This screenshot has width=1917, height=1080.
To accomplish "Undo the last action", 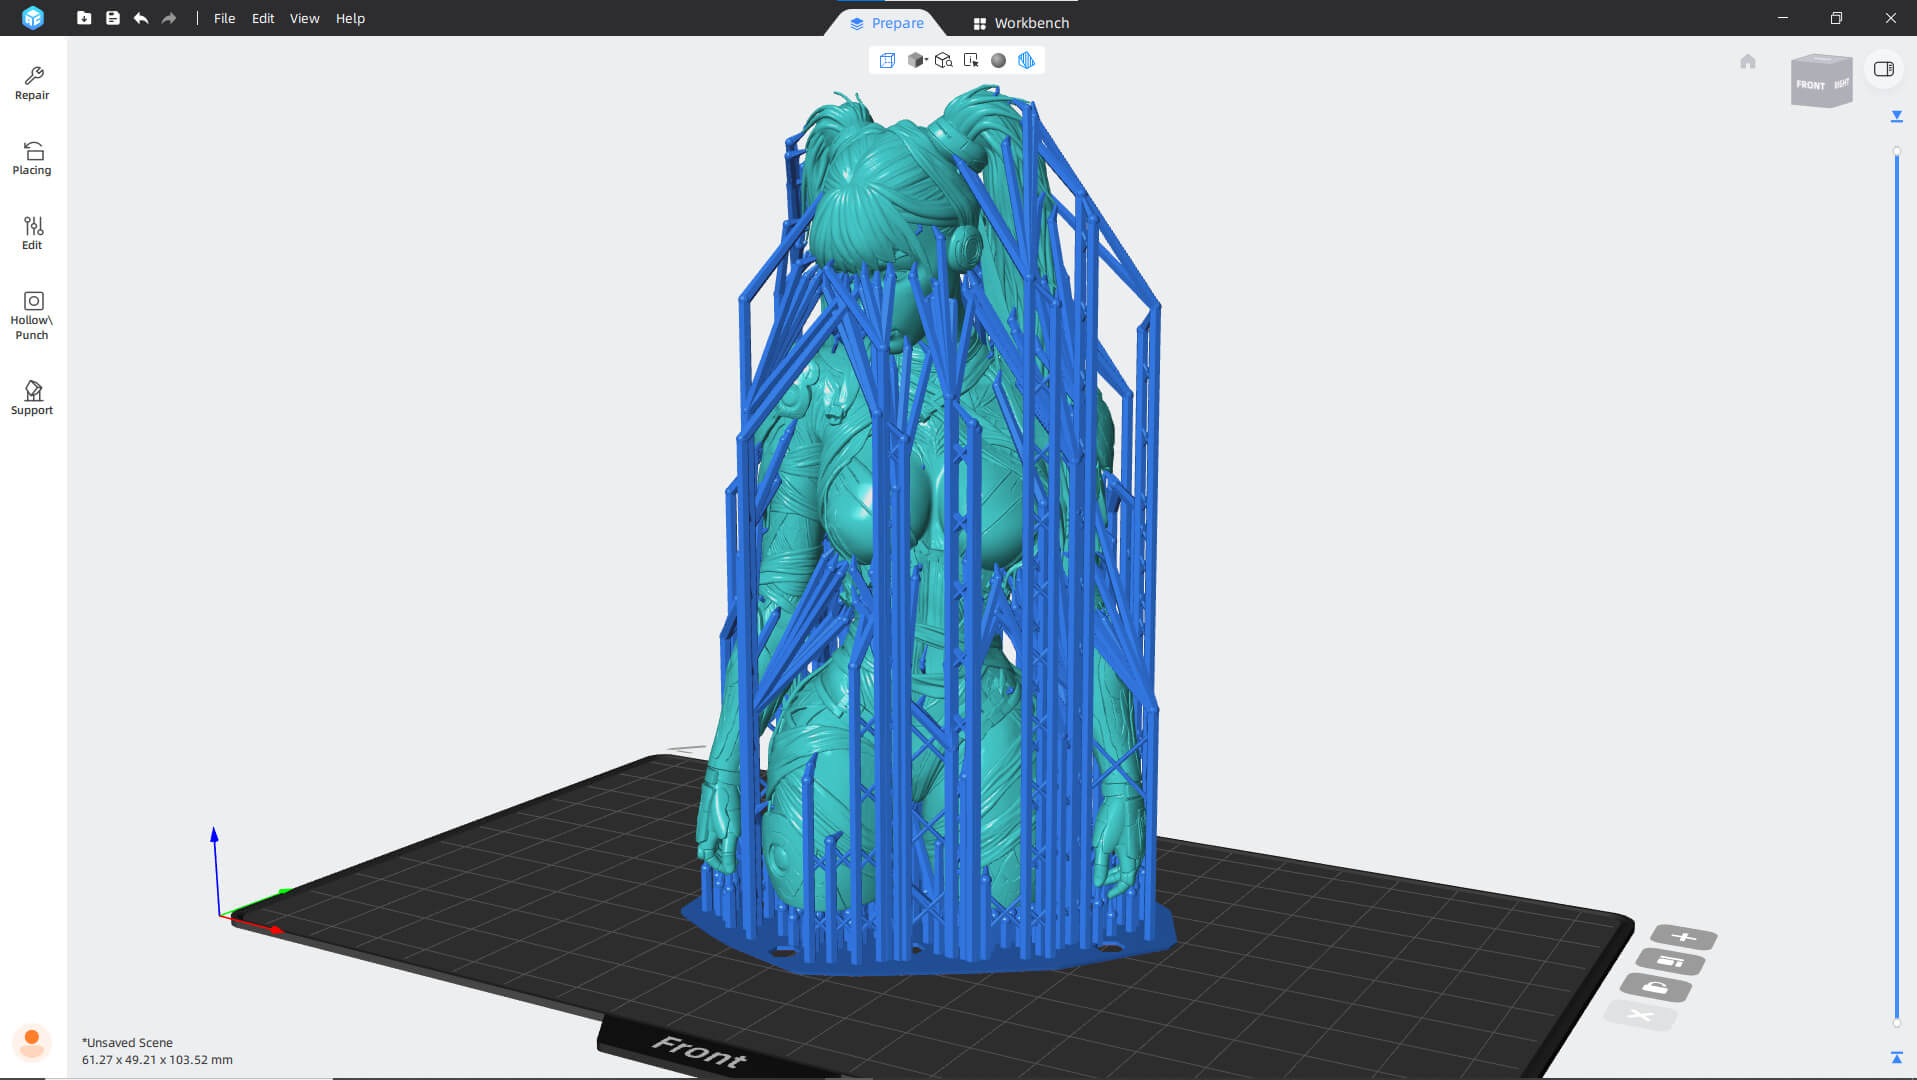I will point(141,18).
